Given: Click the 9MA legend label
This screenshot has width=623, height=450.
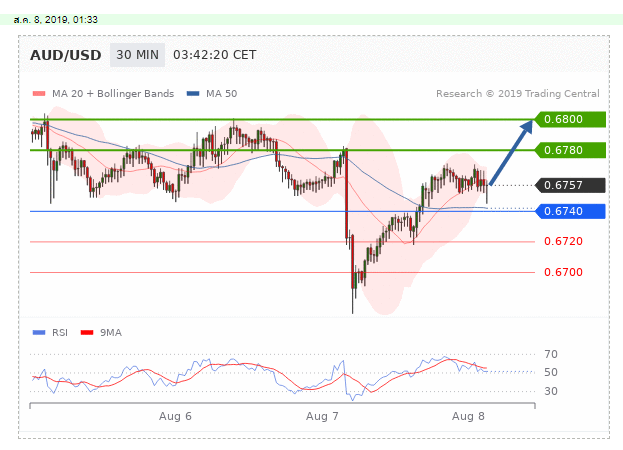Looking at the screenshot, I should [110, 332].
